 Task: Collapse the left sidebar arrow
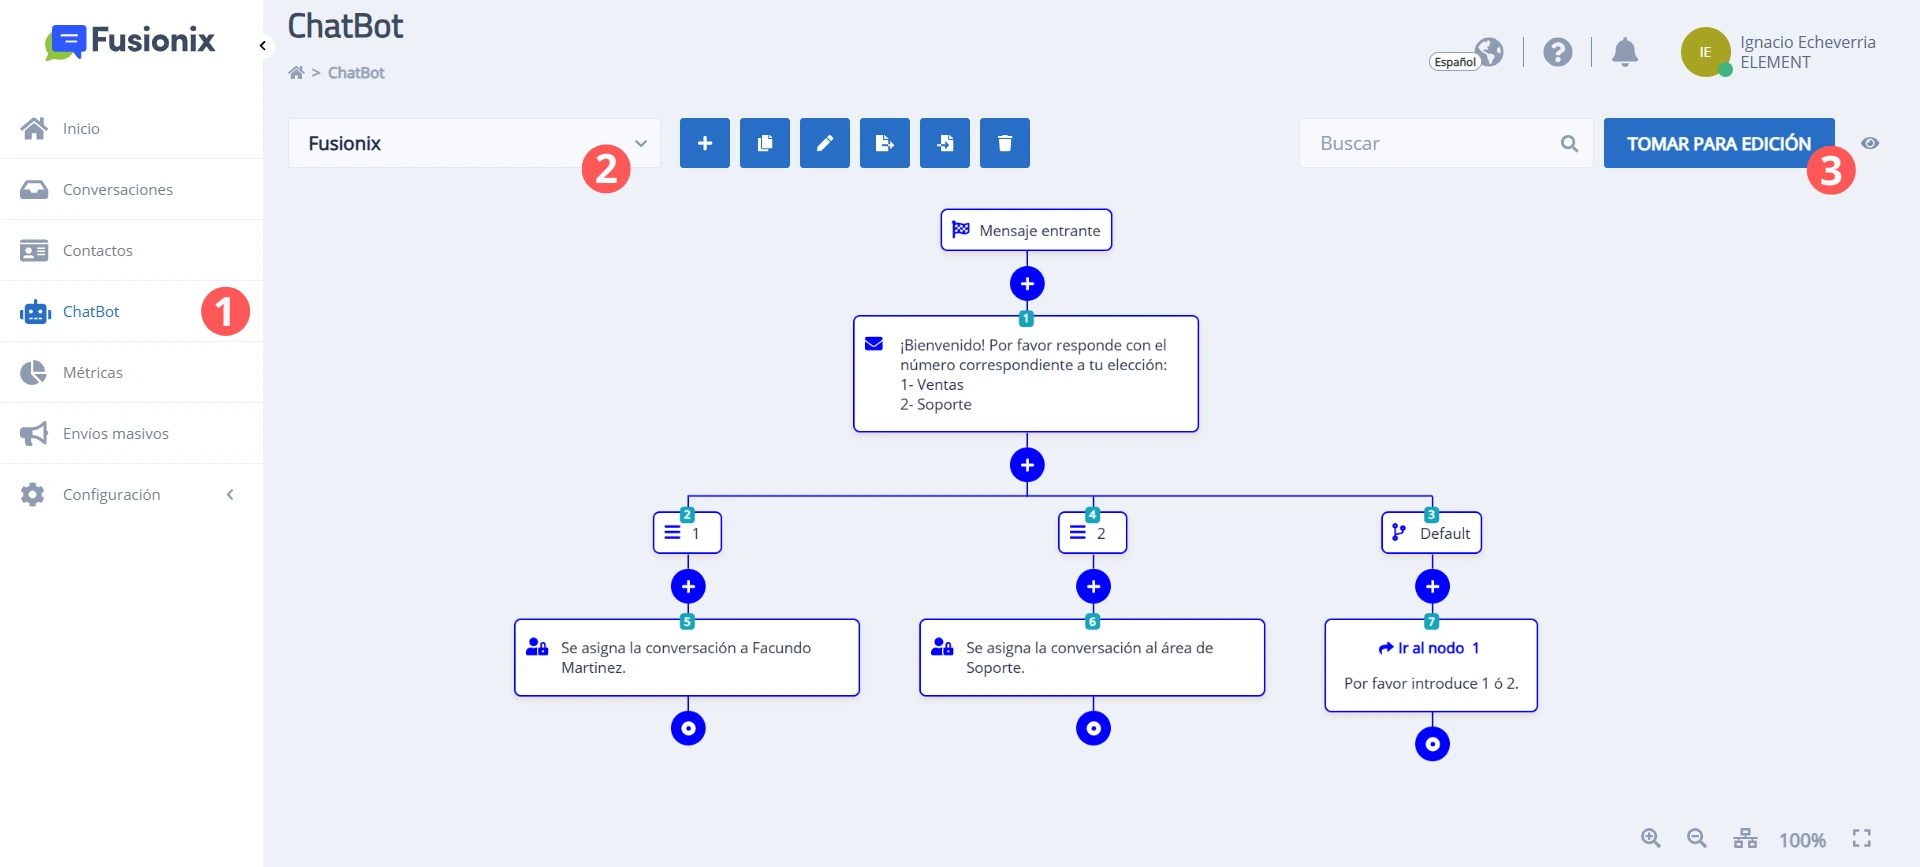click(263, 46)
